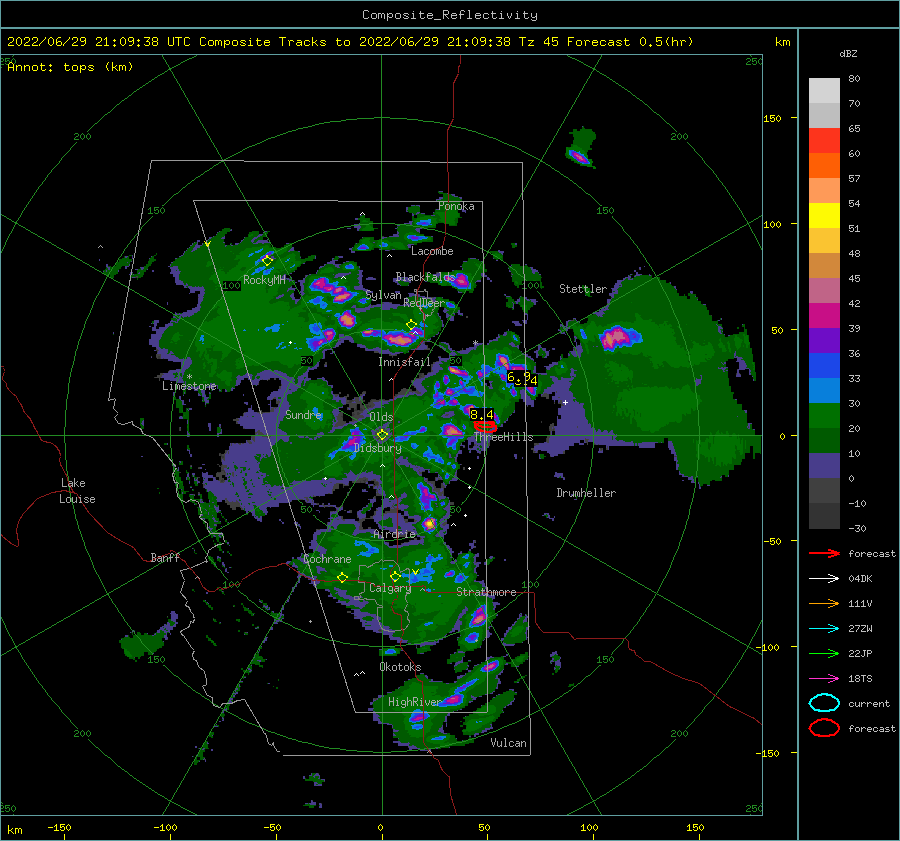Click the bright yellow swatch in dBZ scale
Image resolution: width=900 pixels, height=841 pixels.
coord(824,216)
